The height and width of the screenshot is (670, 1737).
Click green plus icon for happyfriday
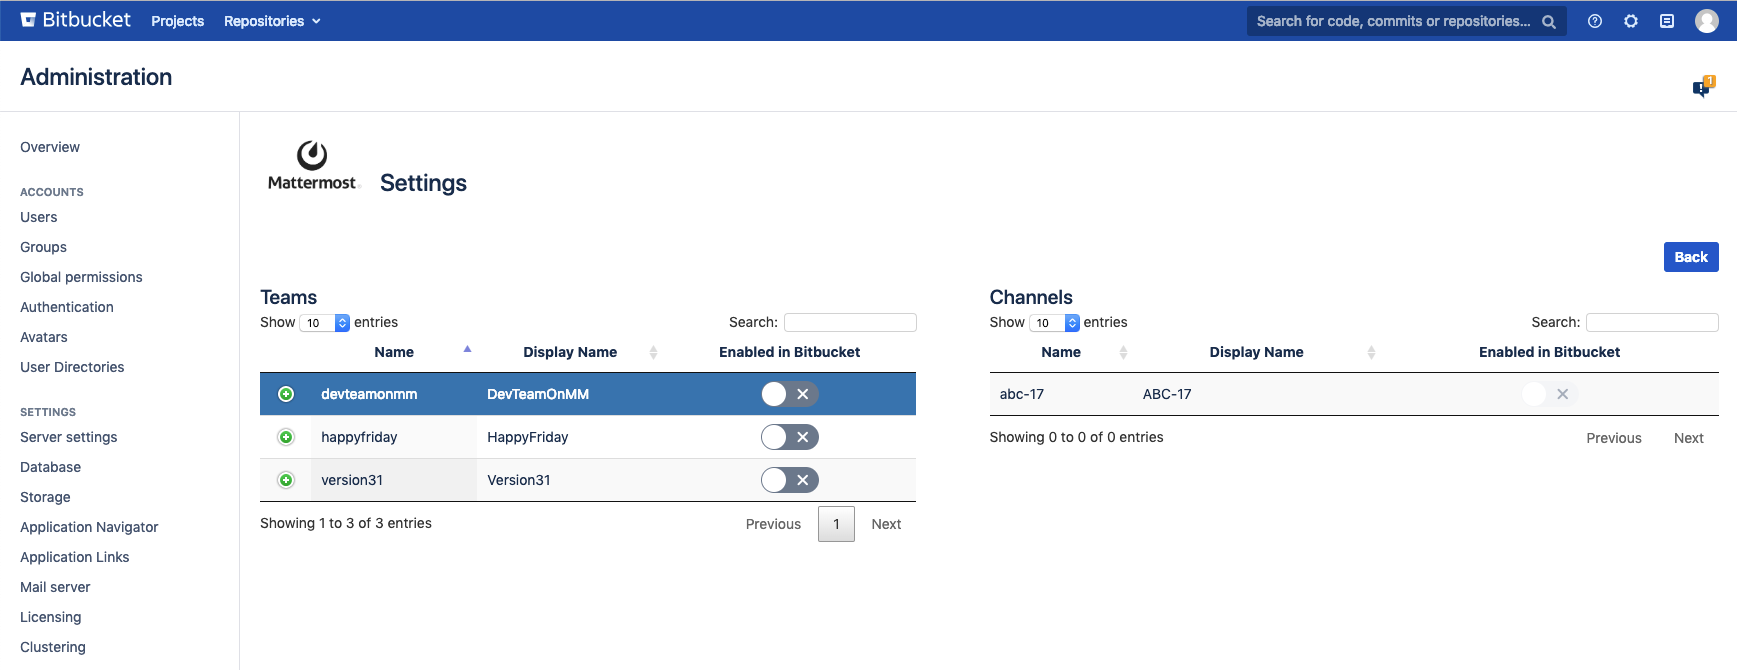click(286, 437)
